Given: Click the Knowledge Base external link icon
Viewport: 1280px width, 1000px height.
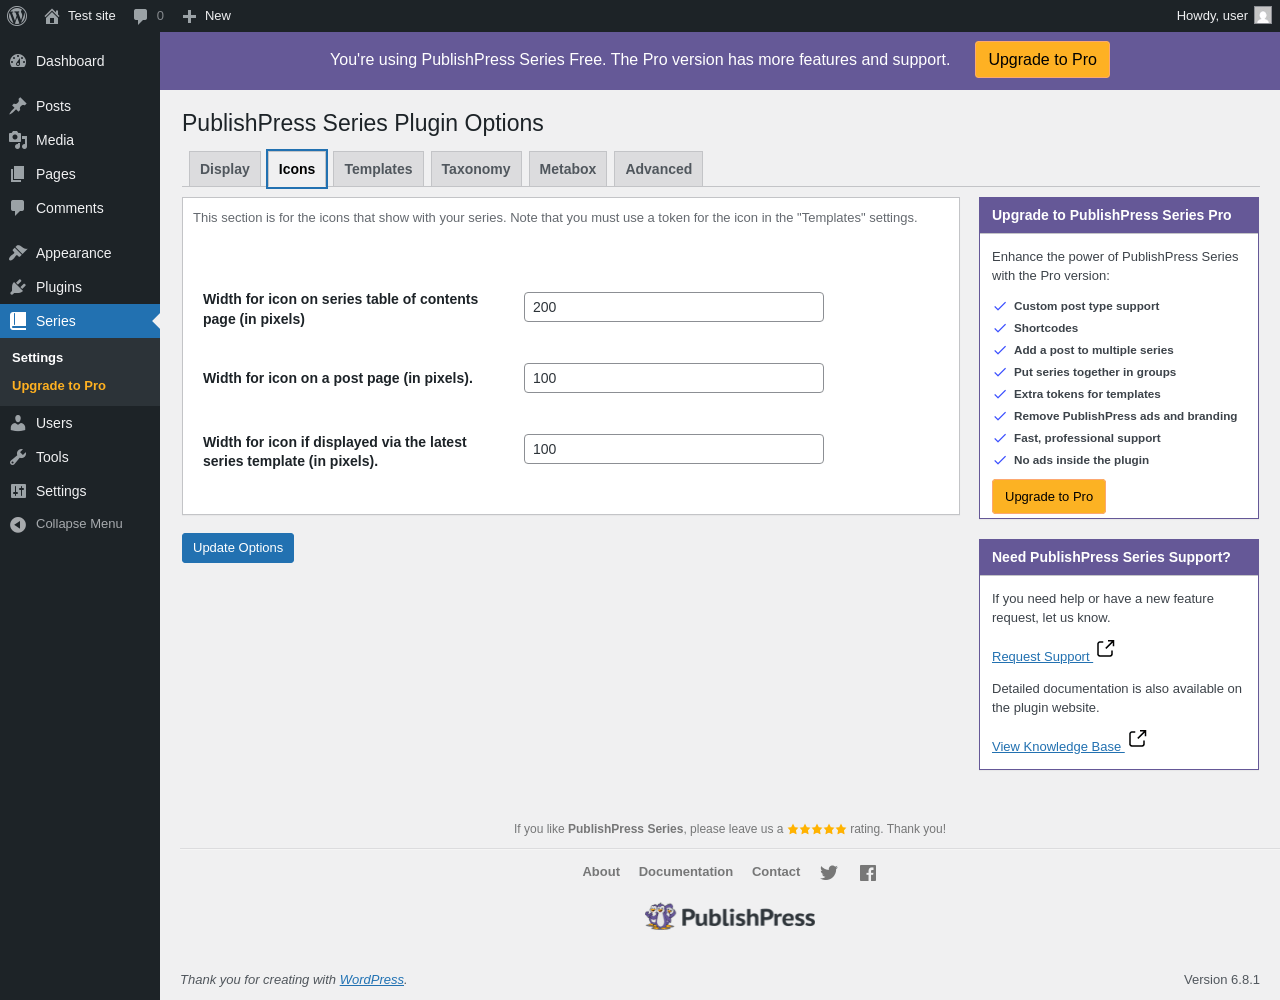Looking at the screenshot, I should coord(1137,739).
